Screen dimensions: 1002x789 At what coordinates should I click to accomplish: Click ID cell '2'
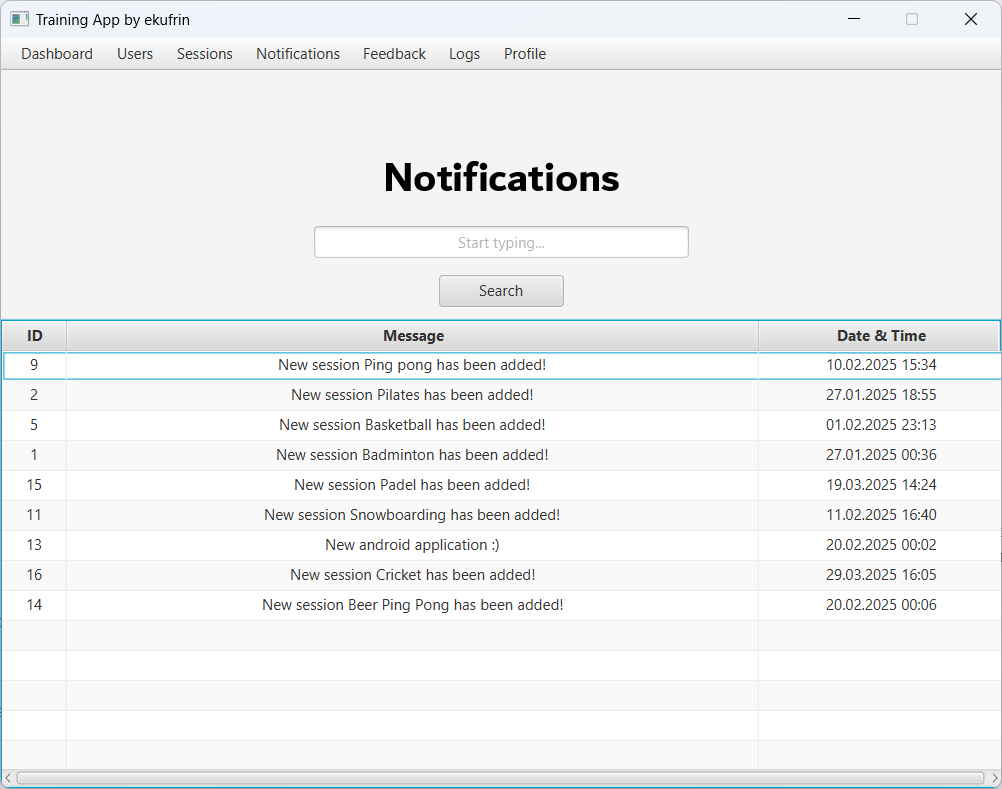[35, 395]
